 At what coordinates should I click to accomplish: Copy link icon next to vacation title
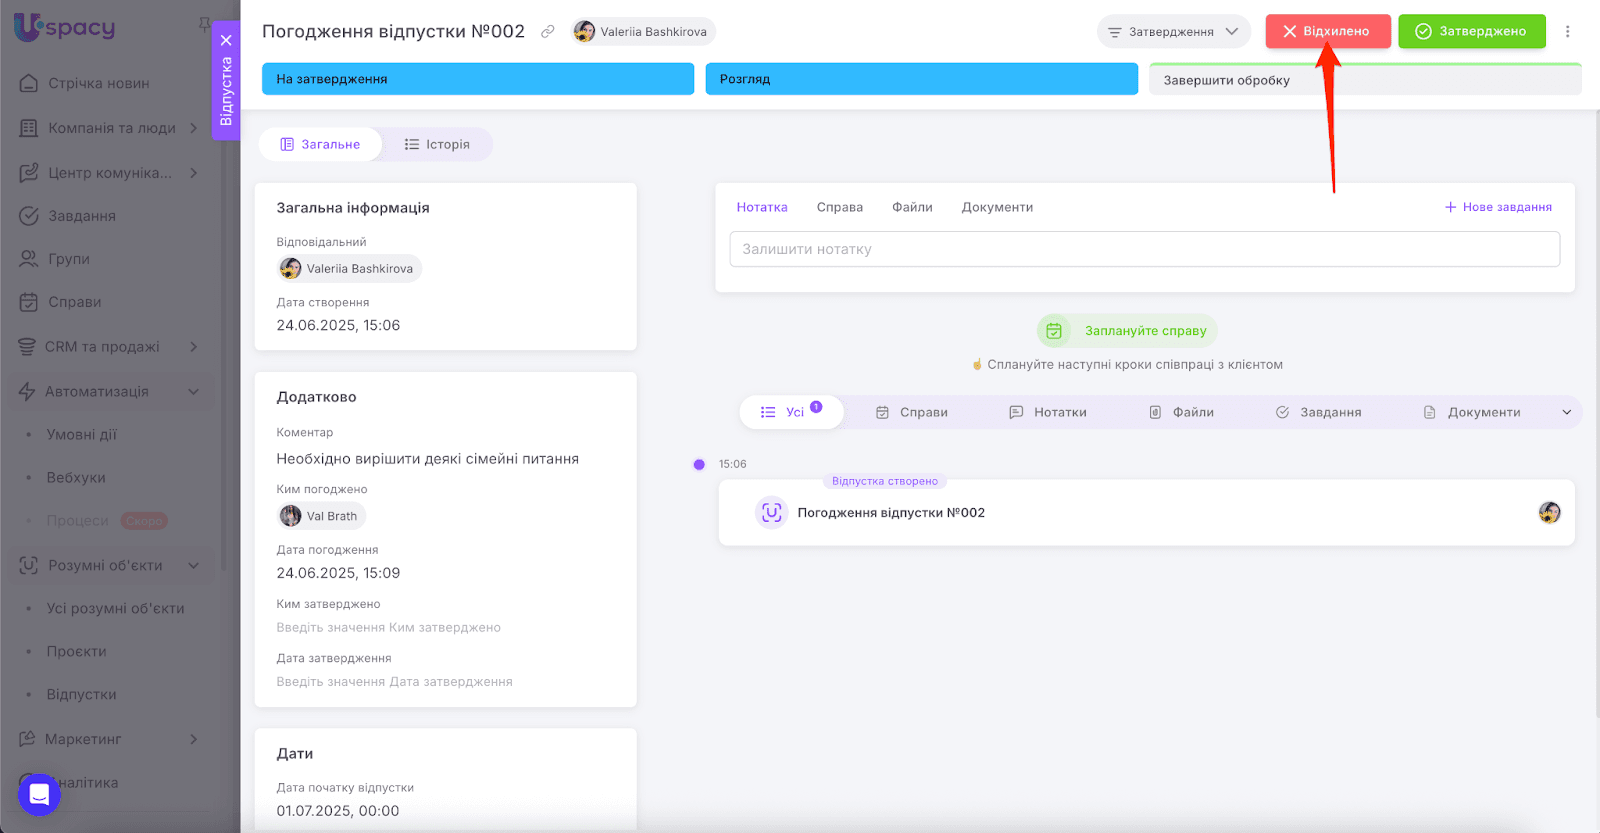click(x=548, y=32)
